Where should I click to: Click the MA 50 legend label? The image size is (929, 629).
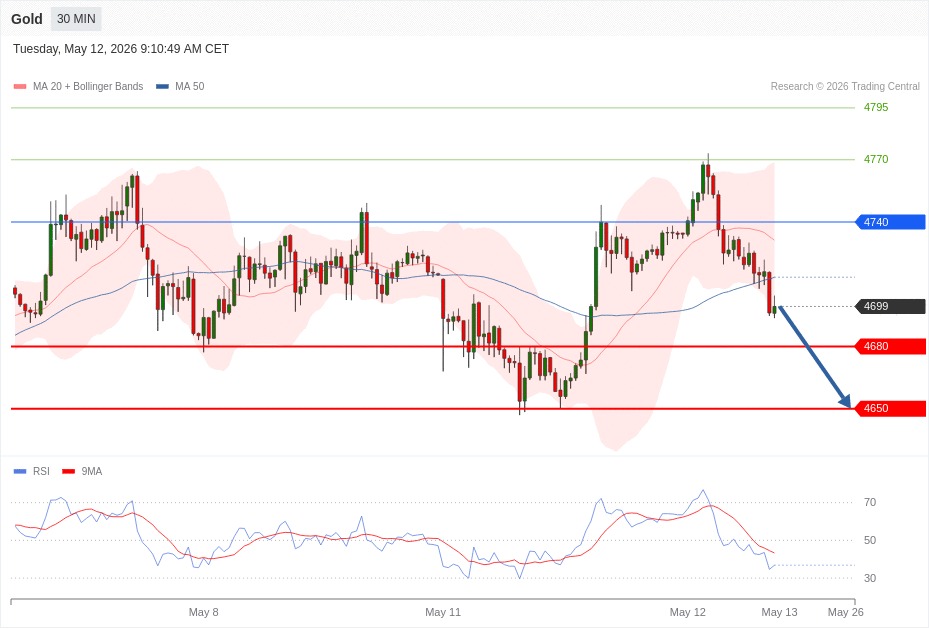190,86
